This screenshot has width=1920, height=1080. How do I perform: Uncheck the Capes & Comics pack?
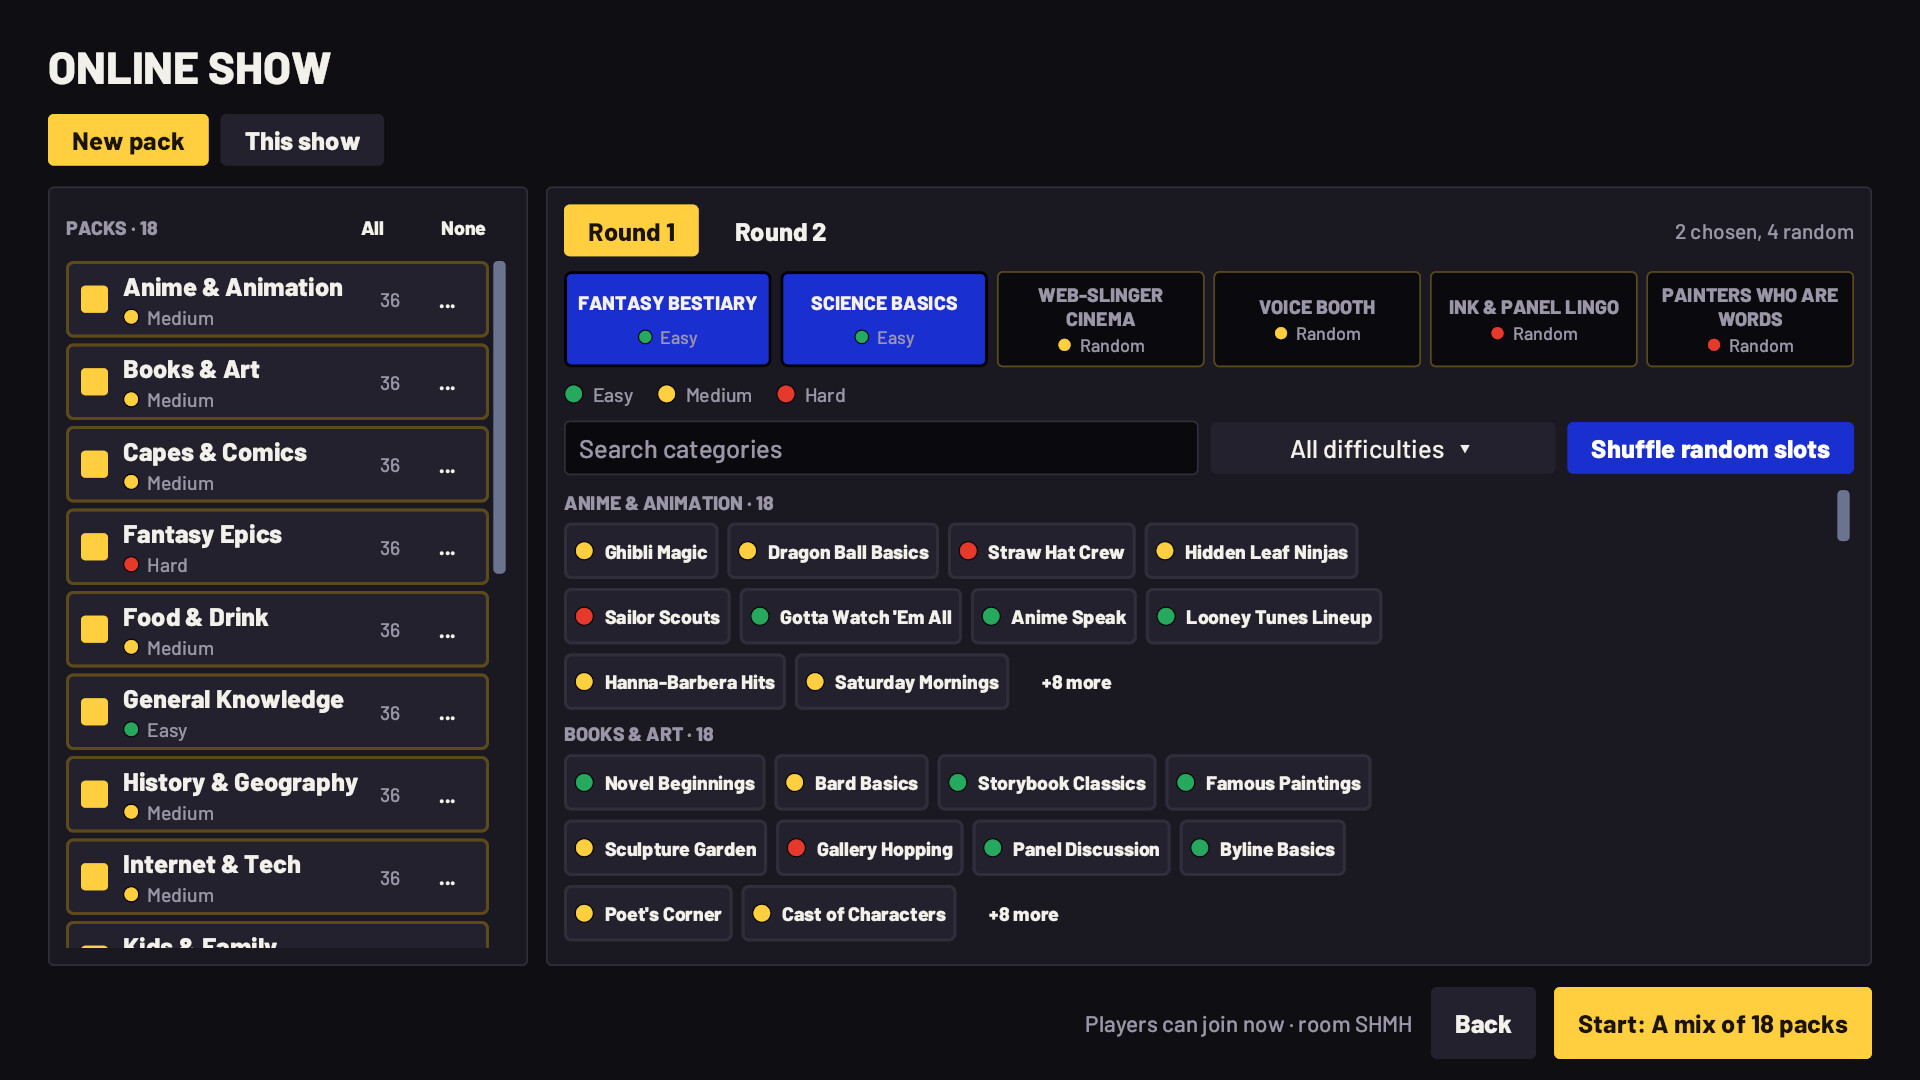[95, 465]
